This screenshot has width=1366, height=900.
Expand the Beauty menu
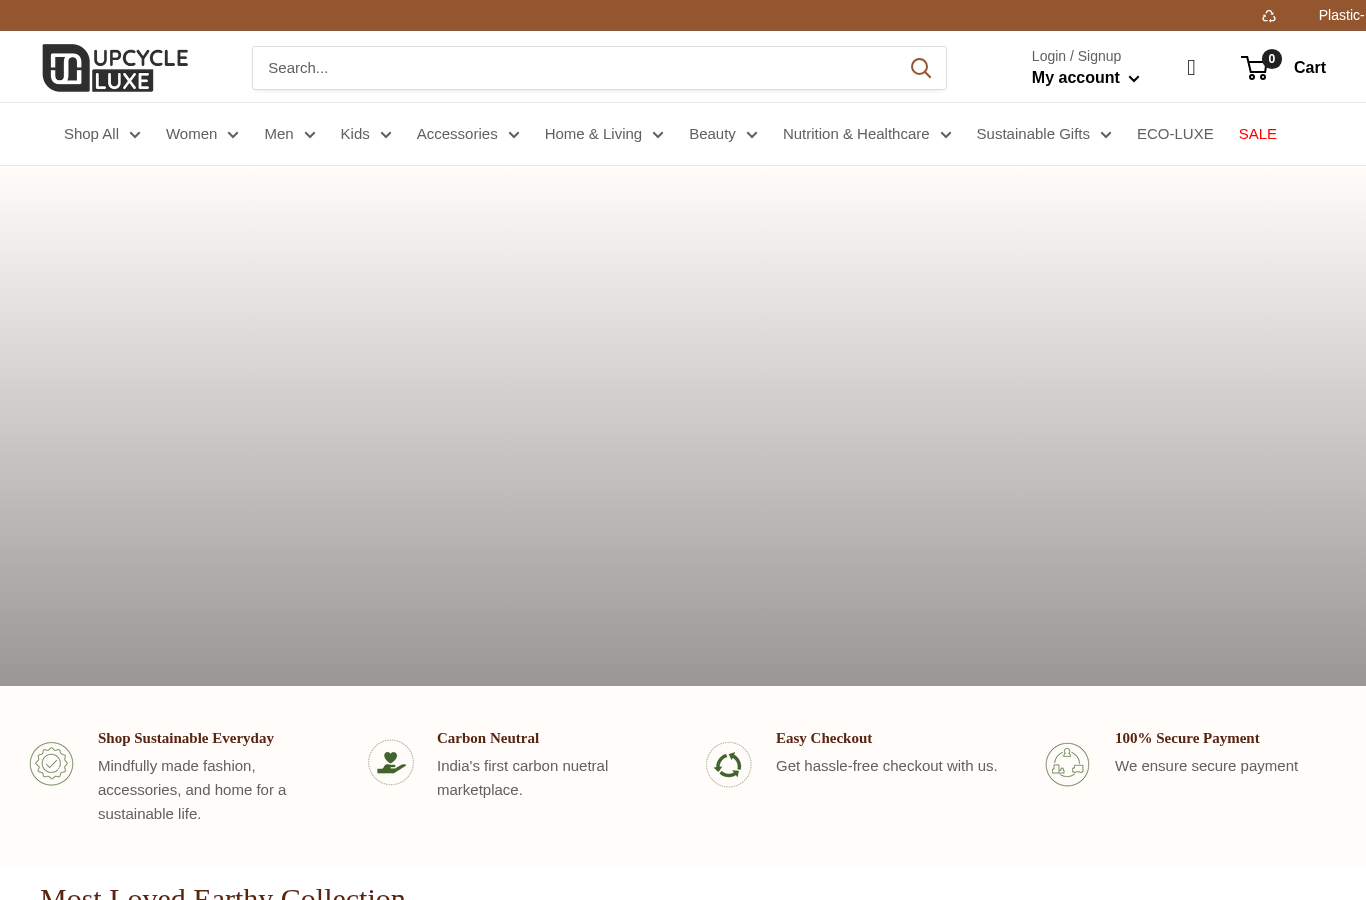click(723, 134)
